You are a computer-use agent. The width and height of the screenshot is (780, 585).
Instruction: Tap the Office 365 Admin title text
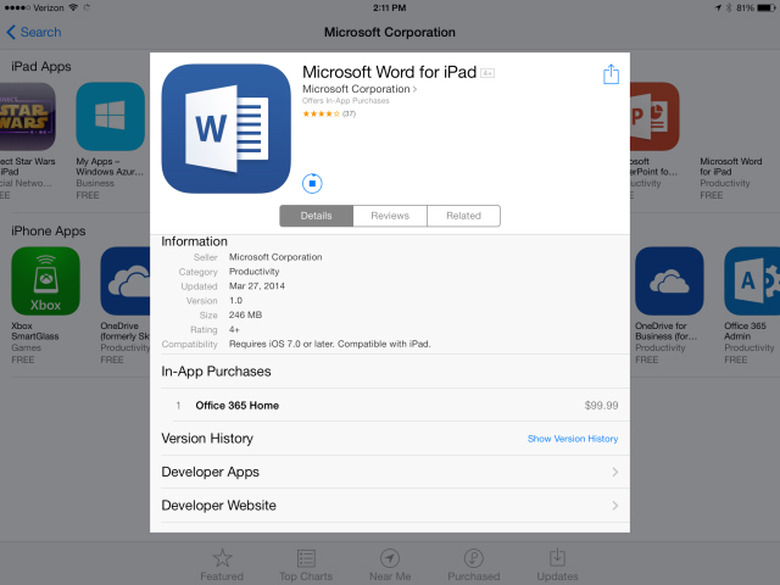pyautogui.click(x=745, y=331)
